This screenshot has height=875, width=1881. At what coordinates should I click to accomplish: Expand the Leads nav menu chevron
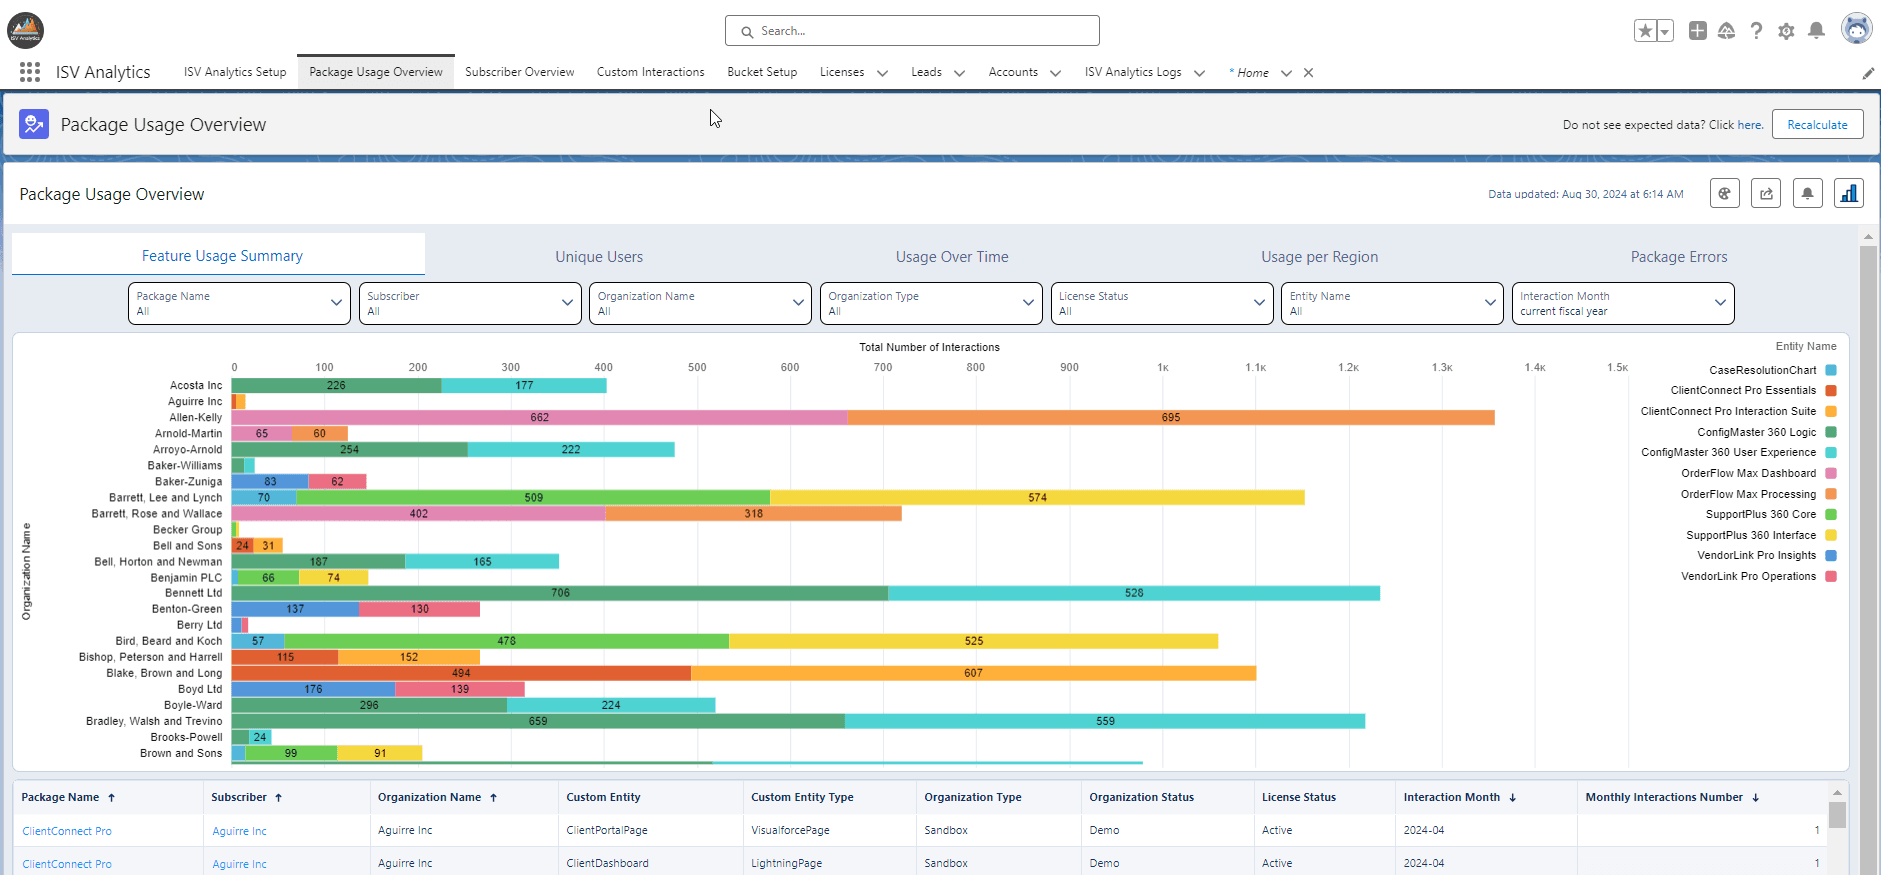[959, 73]
